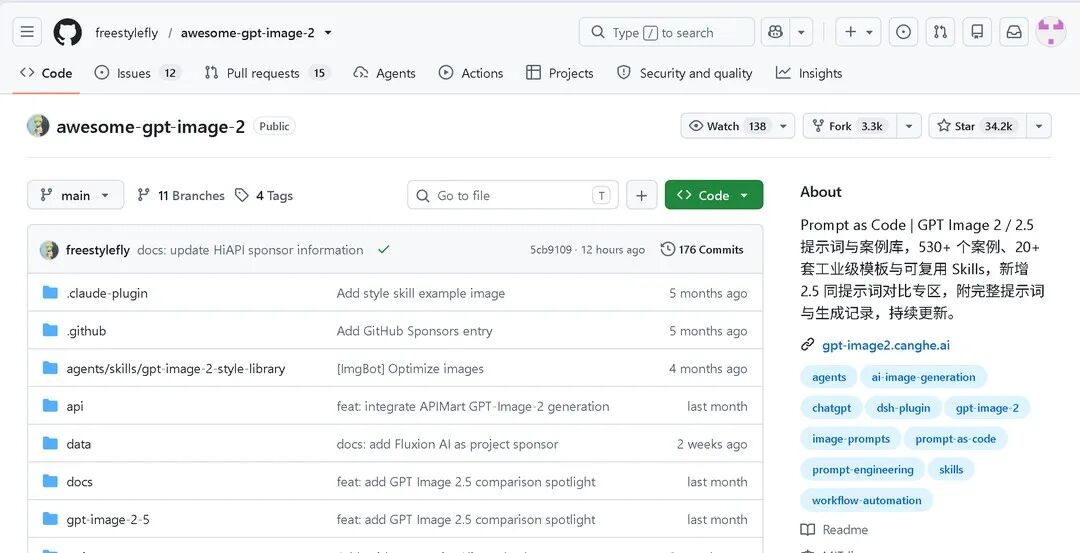Open the freestylefly commit author link

[98, 250]
